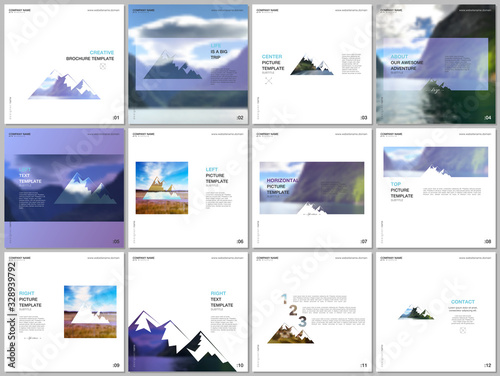This screenshot has height=376, width=500.
Task: Click the website address on page 01
Action: (103, 10)
